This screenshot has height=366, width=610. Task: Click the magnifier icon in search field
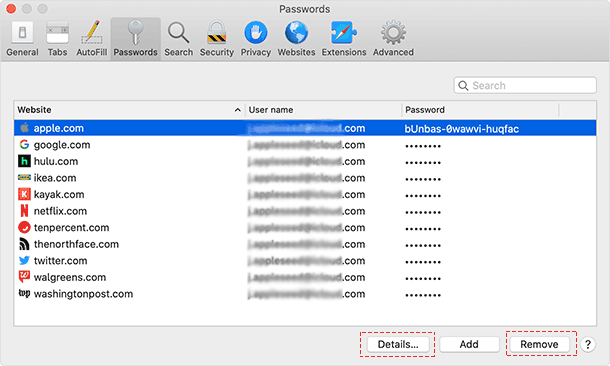[x=463, y=86]
